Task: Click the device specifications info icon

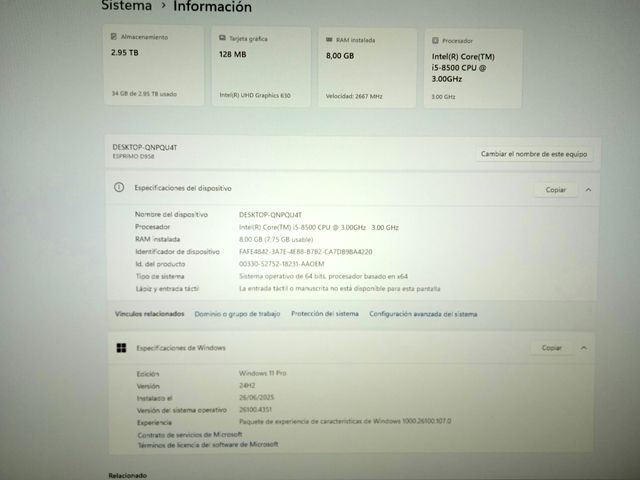Action: tap(119, 187)
